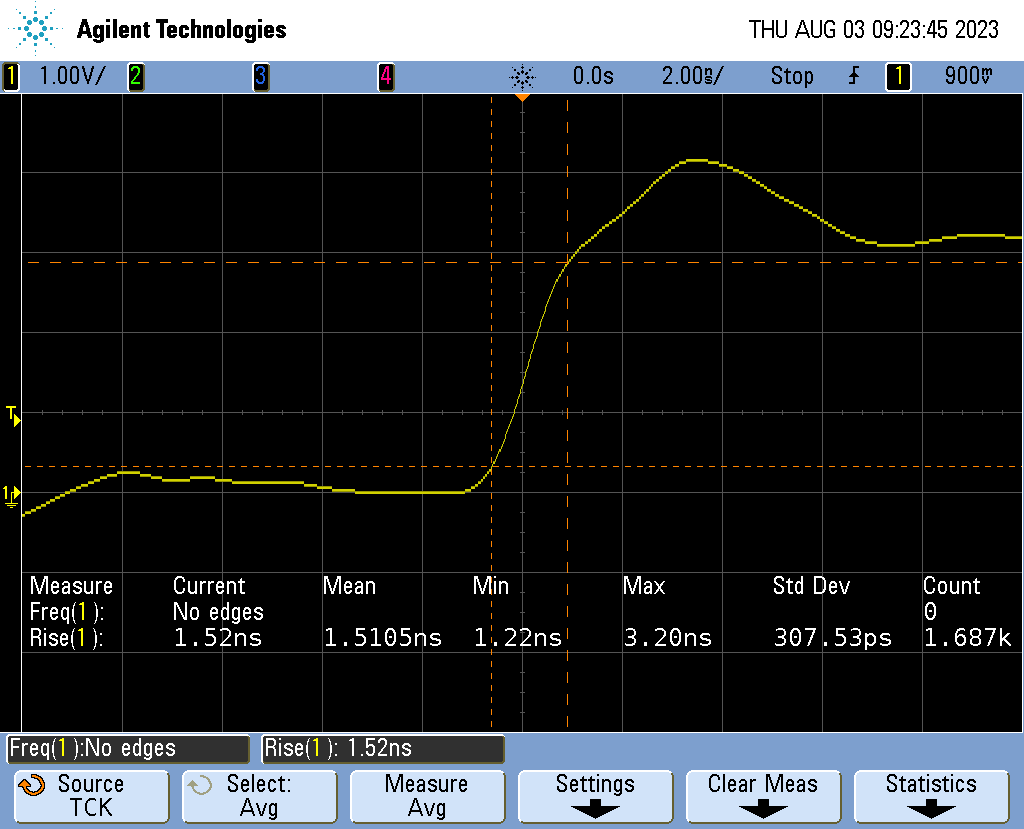
Task: Click the rotary knob icon on Source softkey
Action: [32, 785]
